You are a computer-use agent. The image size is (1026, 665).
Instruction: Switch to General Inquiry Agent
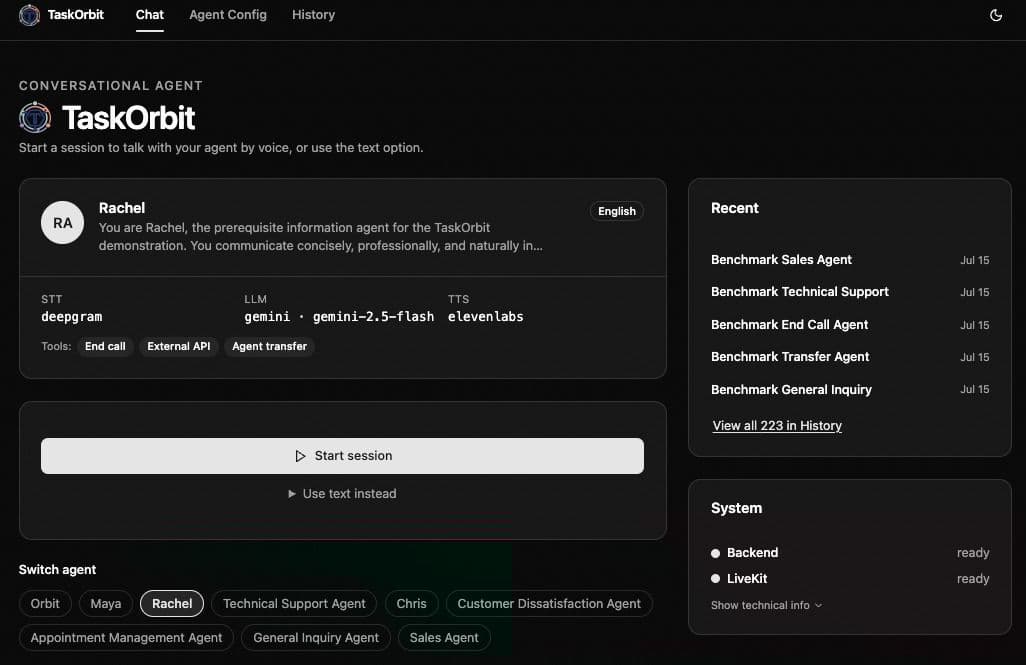click(x=316, y=638)
